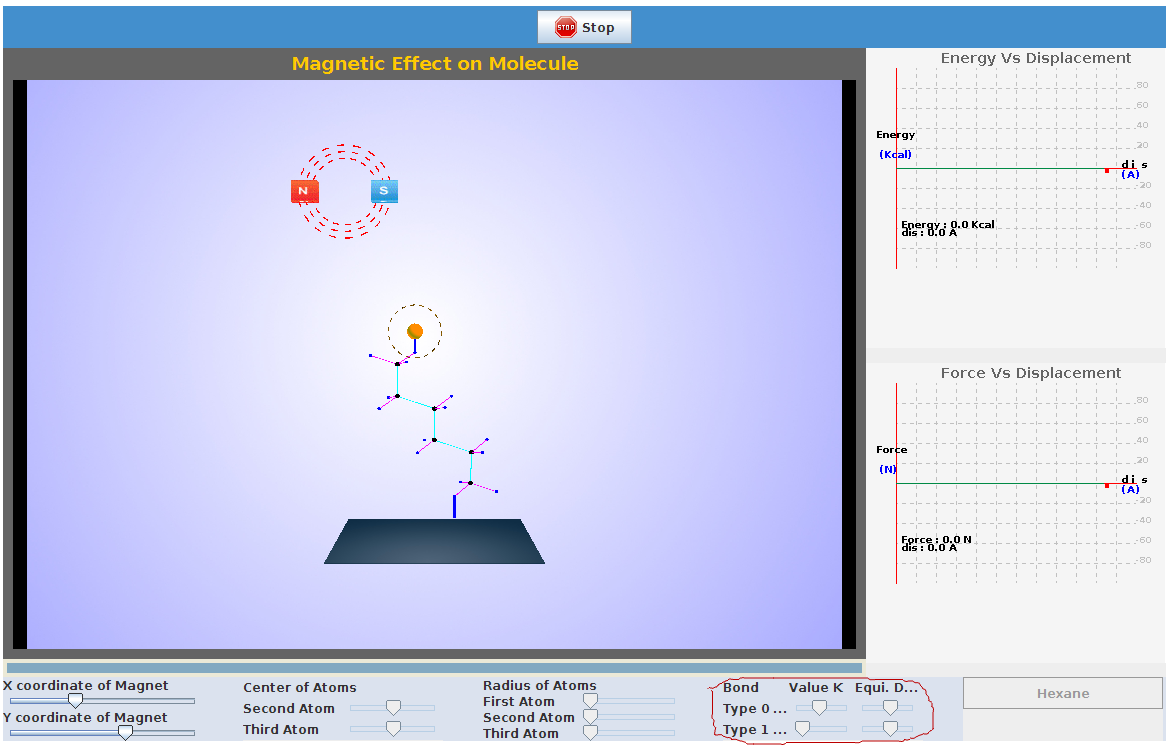Adjust Center of Atoms Third Atom slider

tap(392, 728)
